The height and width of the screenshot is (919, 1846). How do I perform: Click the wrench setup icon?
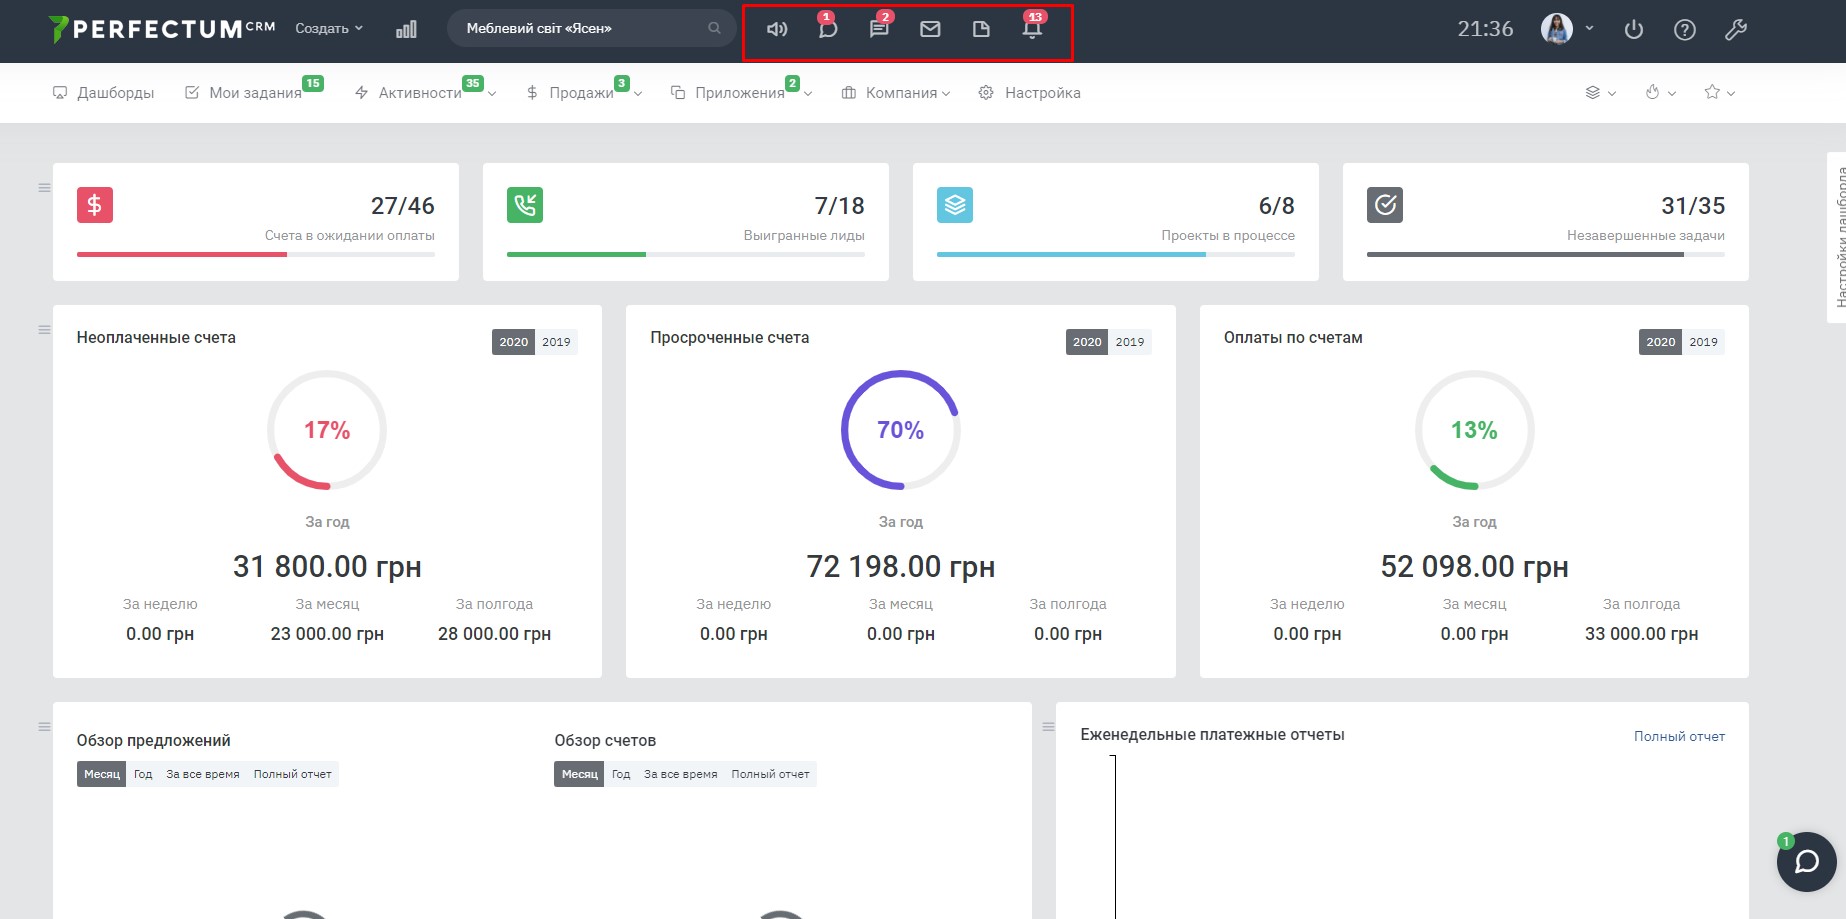point(1735,30)
